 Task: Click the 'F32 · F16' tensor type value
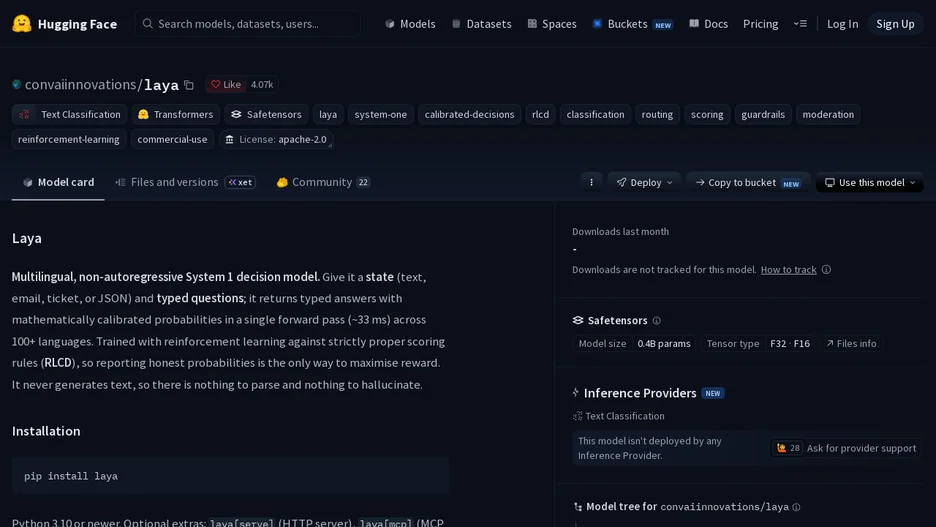[x=790, y=344]
